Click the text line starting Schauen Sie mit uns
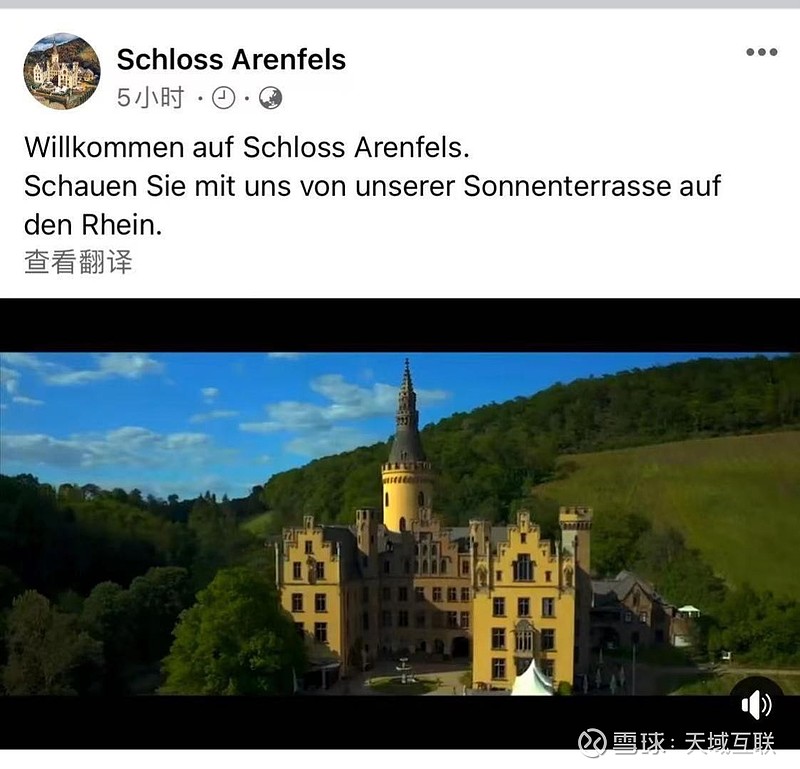 (372, 186)
